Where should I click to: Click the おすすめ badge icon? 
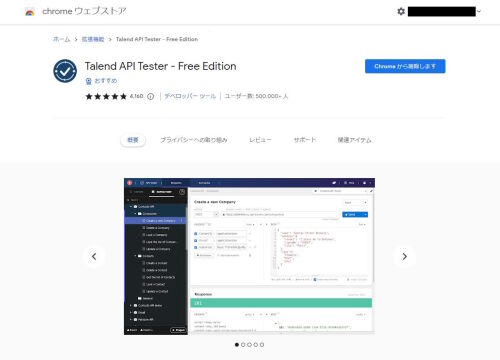click(89, 81)
